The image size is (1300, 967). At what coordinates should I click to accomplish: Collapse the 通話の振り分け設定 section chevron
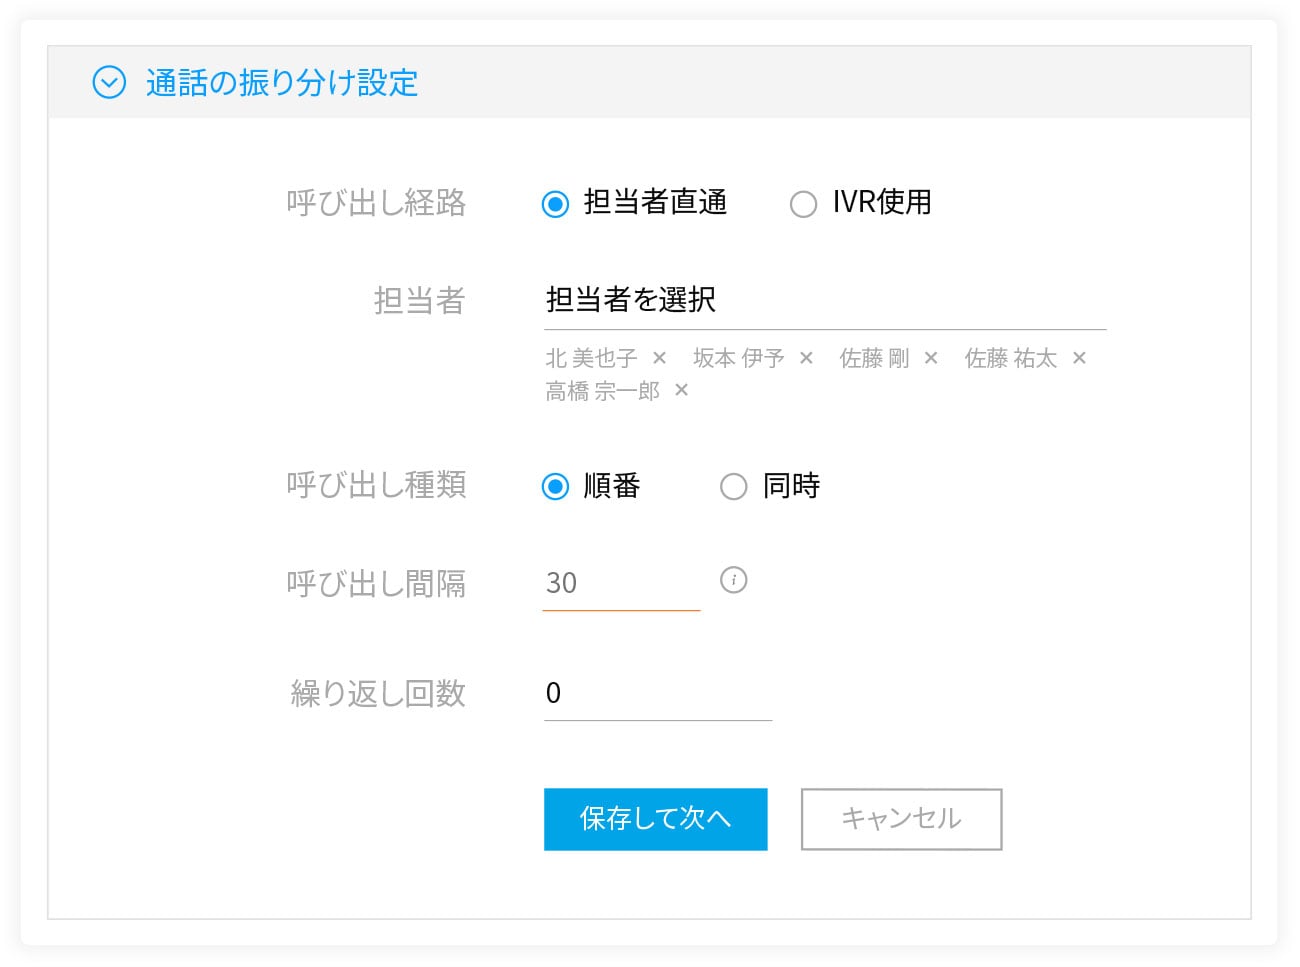pos(109,82)
